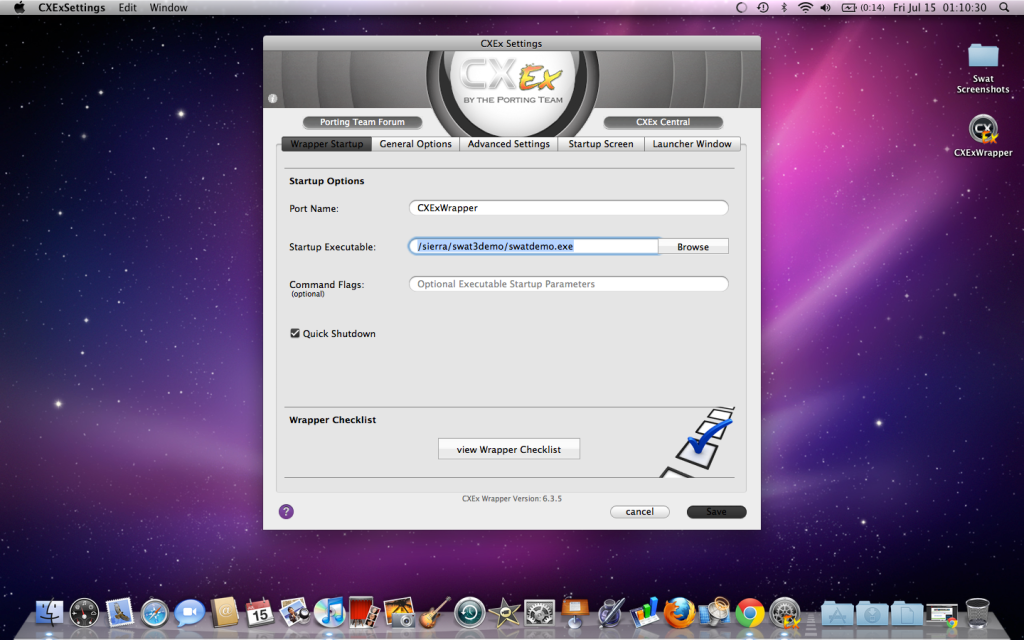The width and height of the screenshot is (1024, 640).
Task: Click the Startup Options heading
Action: (327, 181)
